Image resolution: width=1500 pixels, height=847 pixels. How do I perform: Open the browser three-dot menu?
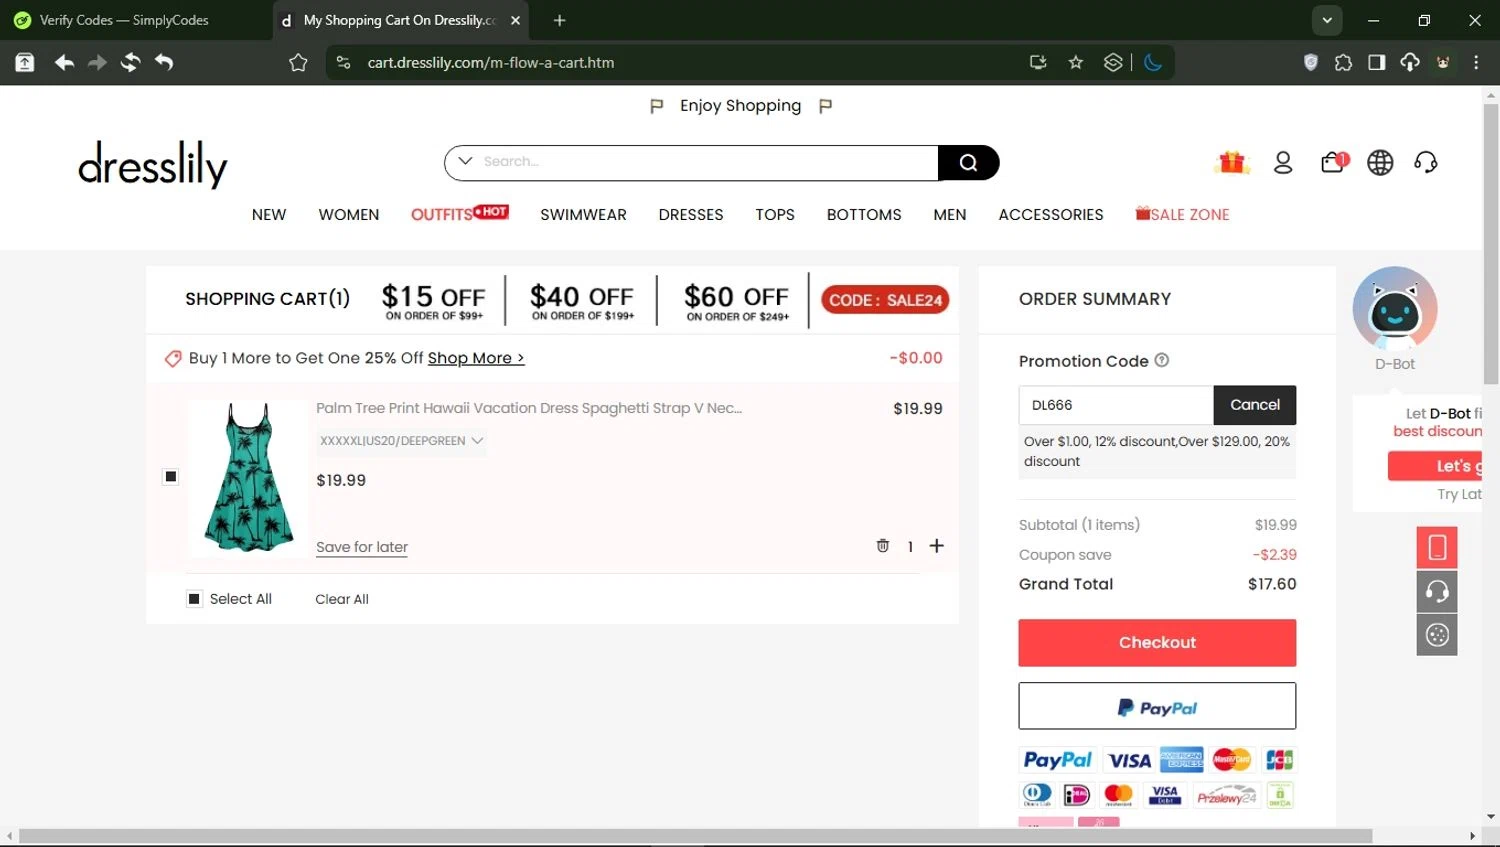tap(1476, 62)
